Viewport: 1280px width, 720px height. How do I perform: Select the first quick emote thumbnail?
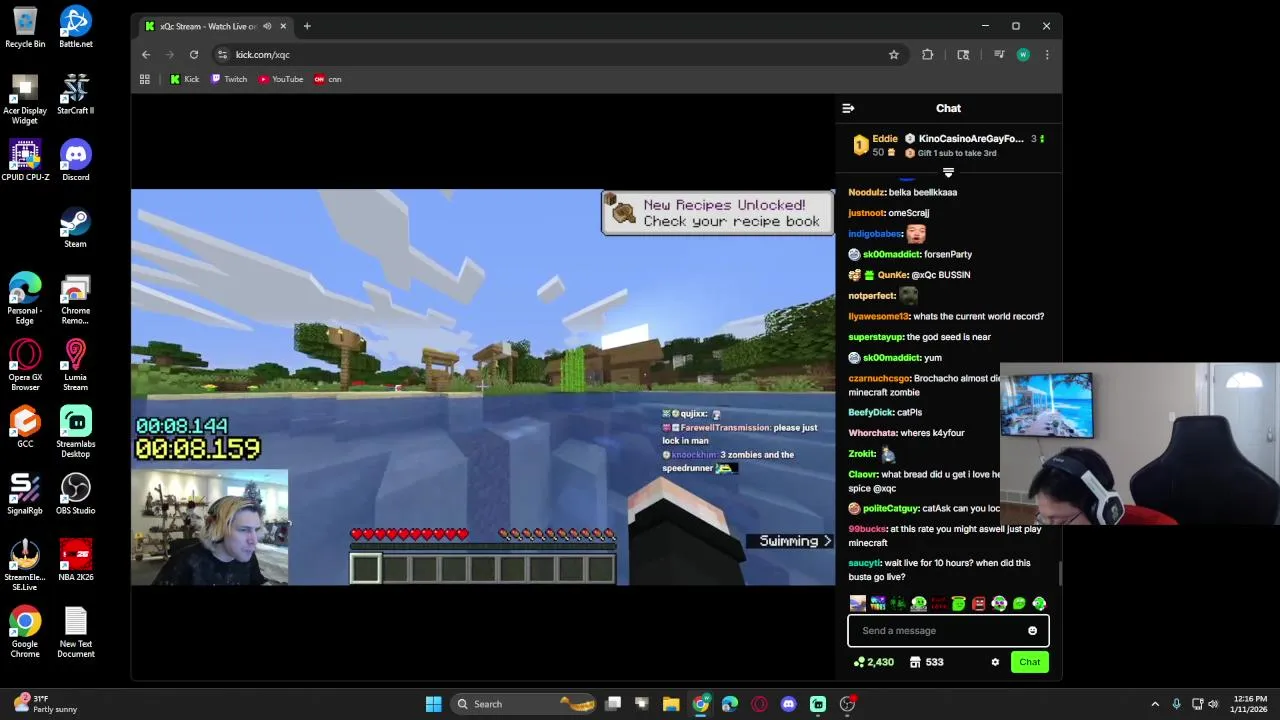tap(857, 603)
